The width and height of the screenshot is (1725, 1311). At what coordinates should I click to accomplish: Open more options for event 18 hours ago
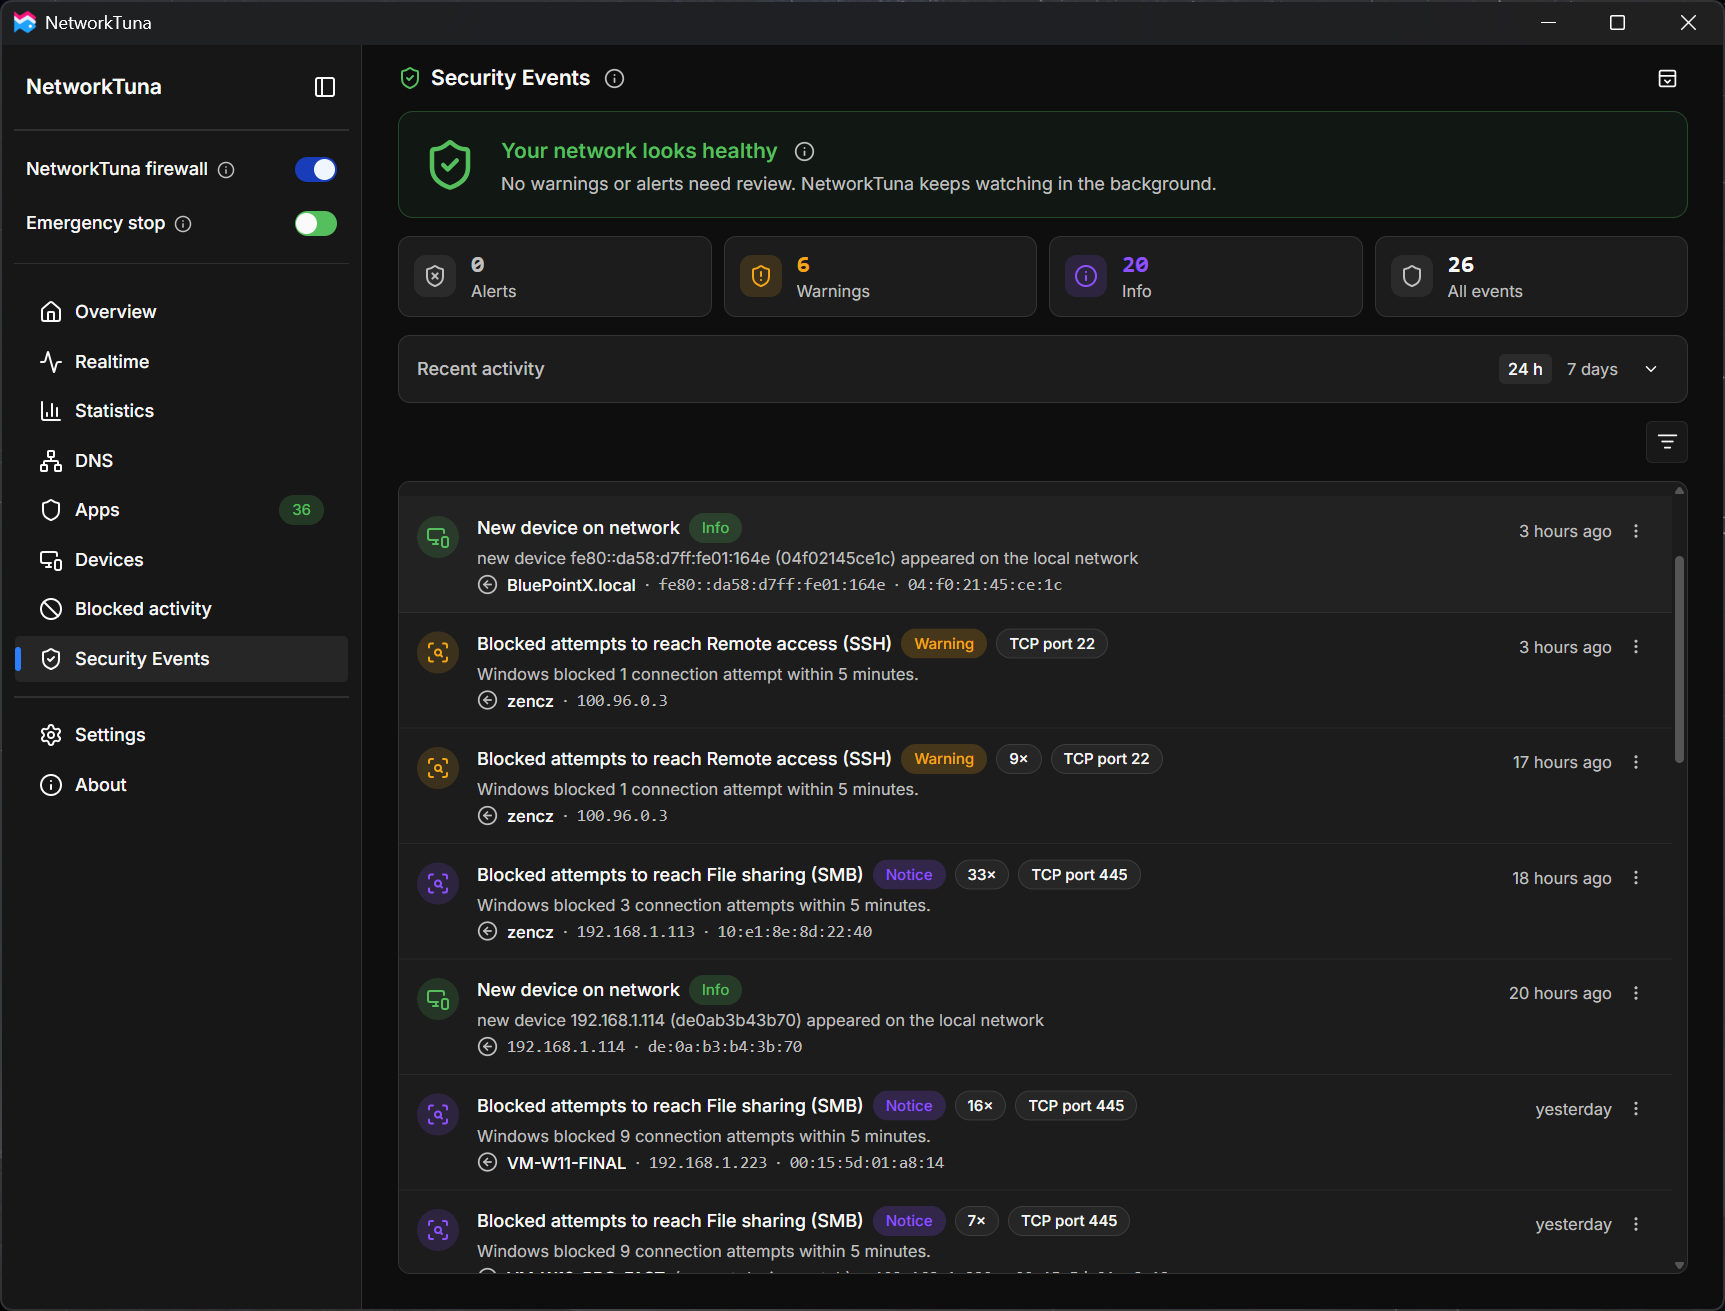1636,878
